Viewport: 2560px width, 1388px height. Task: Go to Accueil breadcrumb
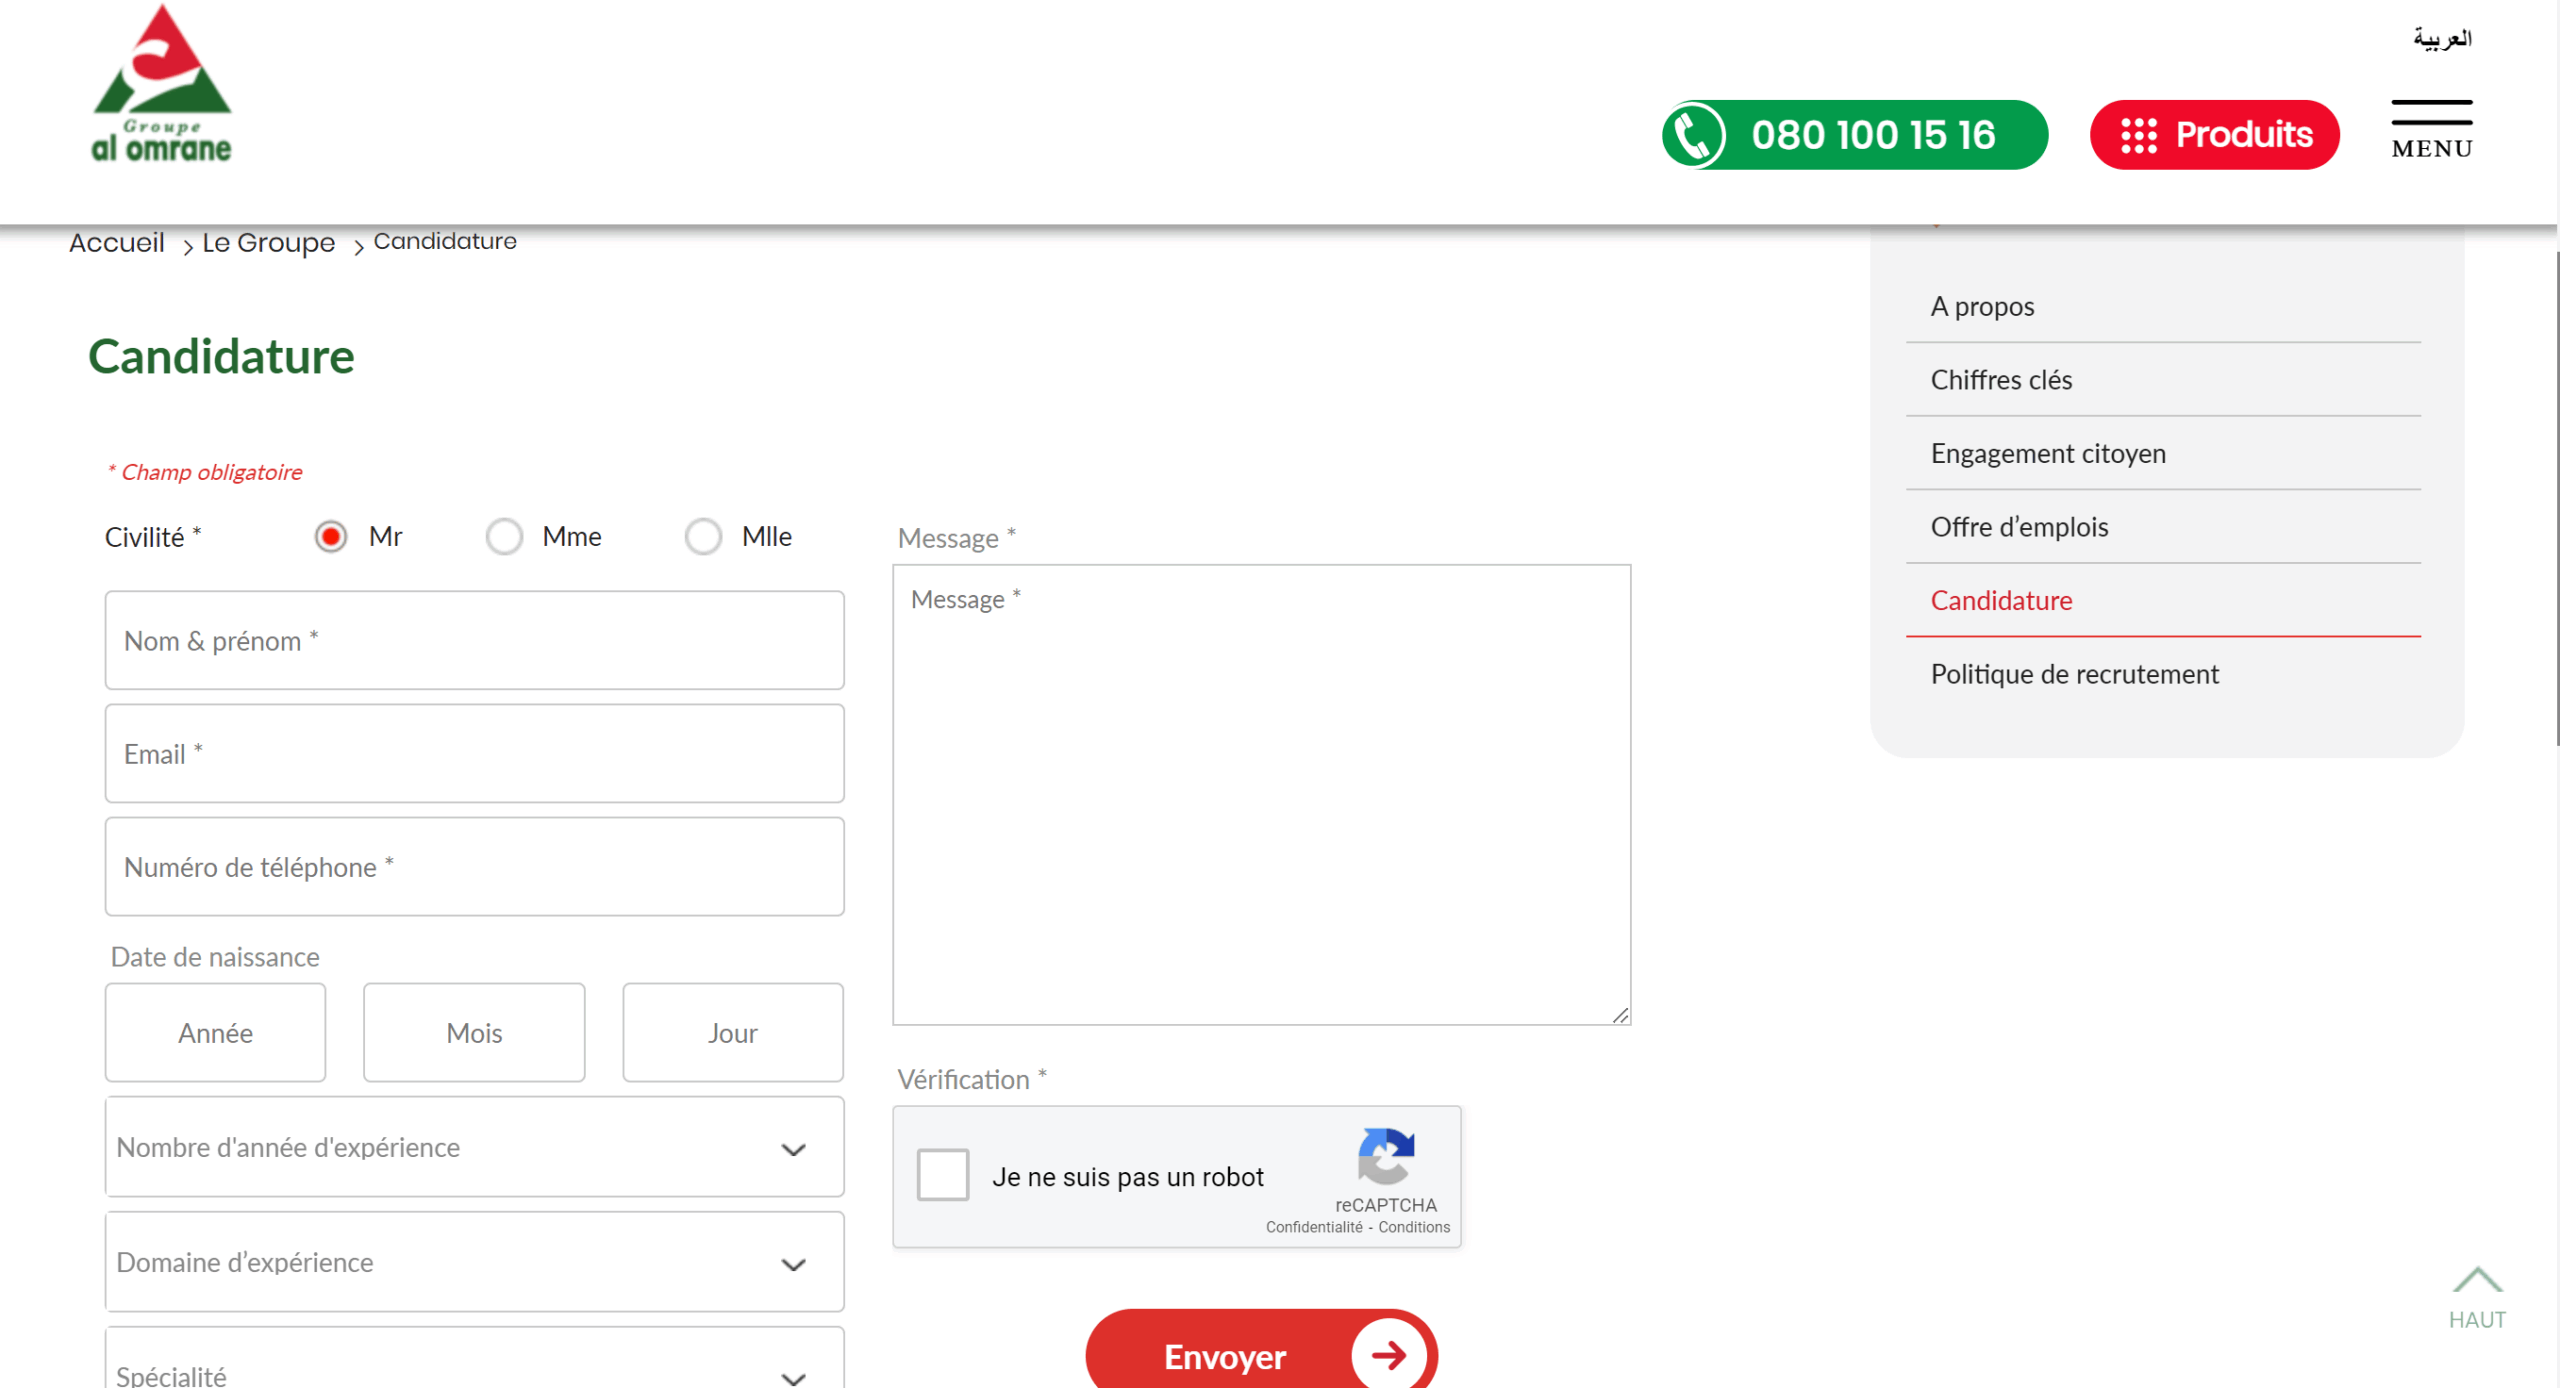click(117, 242)
